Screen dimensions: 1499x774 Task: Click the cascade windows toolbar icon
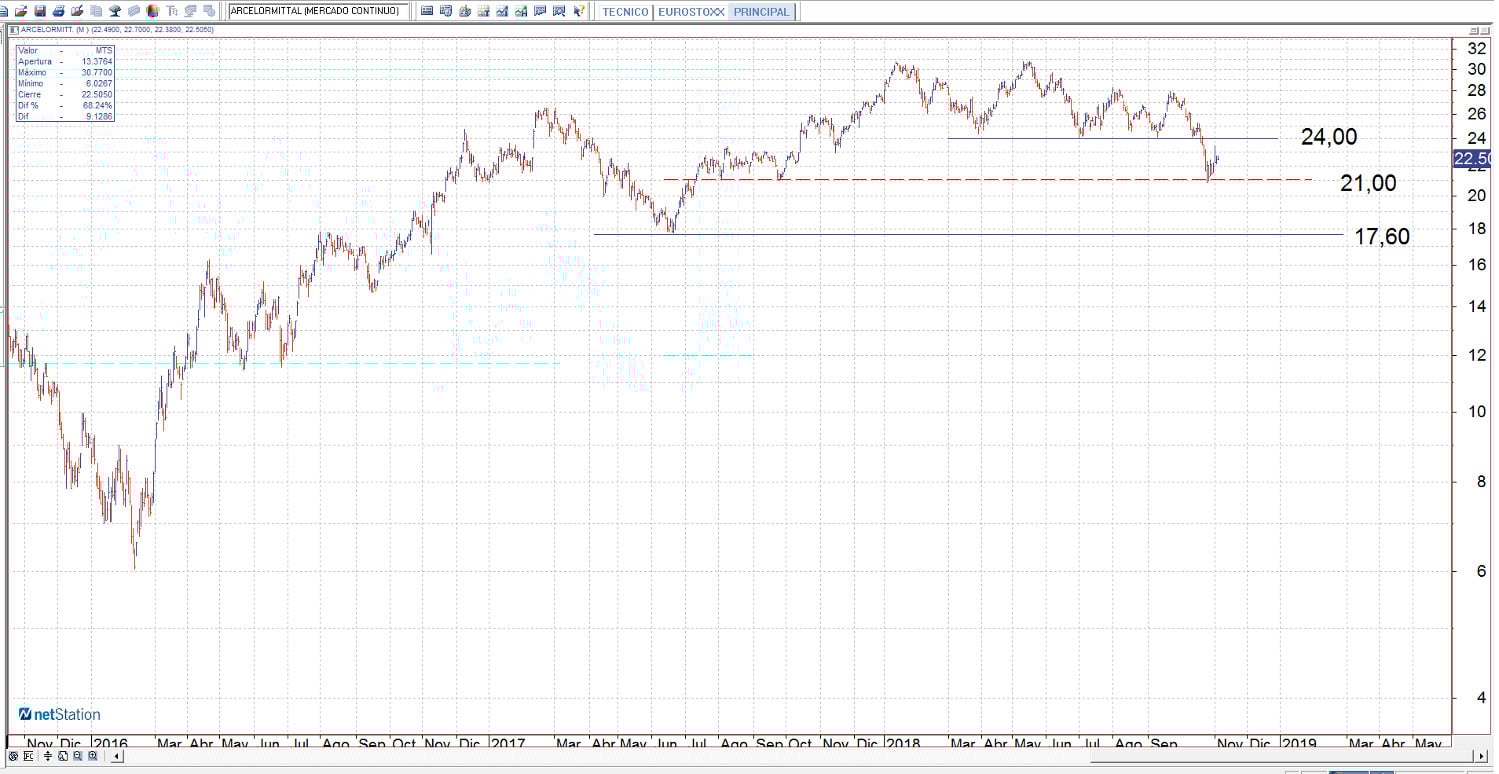208,11
